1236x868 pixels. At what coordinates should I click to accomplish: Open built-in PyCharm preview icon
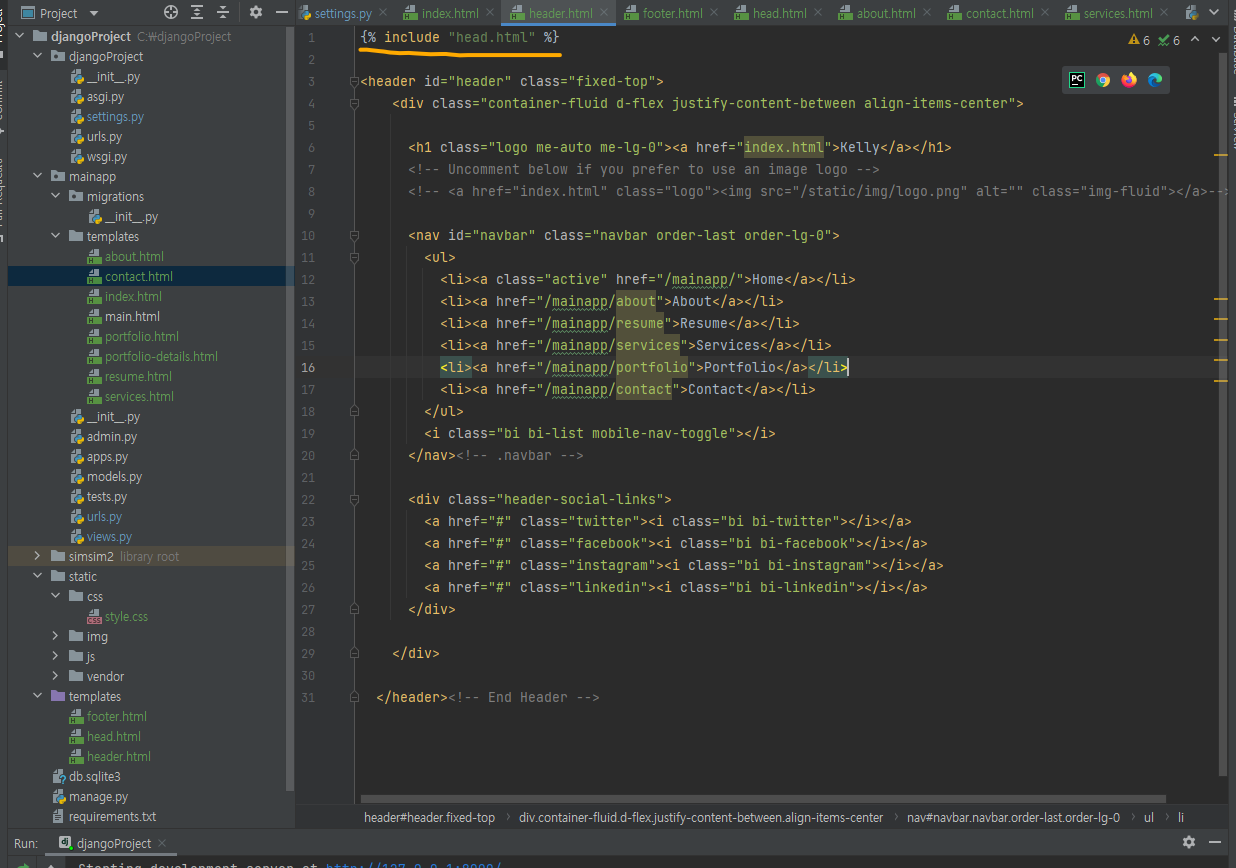pyautogui.click(x=1077, y=80)
